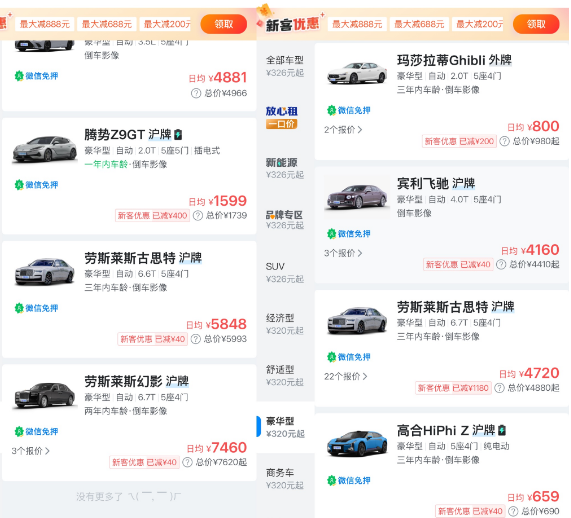Select the 经济型 category tab
The height and width of the screenshot is (518, 571).
point(285,323)
